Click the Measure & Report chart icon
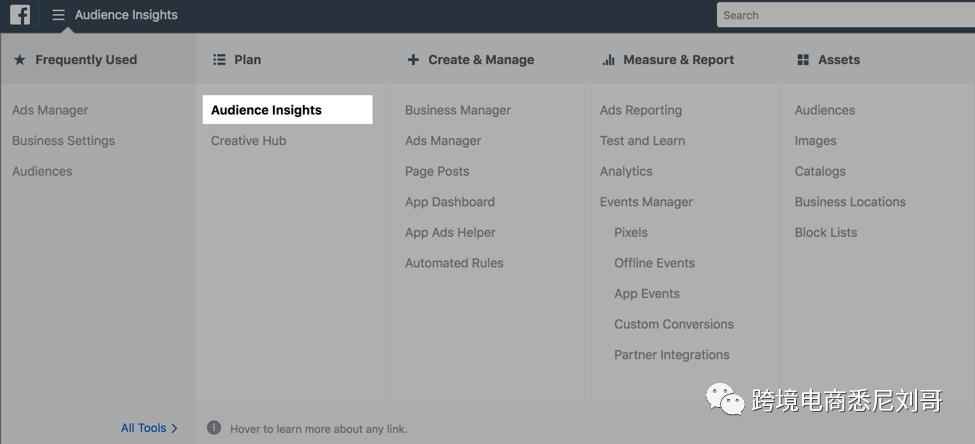Screen dimensions: 975x444 point(608,60)
